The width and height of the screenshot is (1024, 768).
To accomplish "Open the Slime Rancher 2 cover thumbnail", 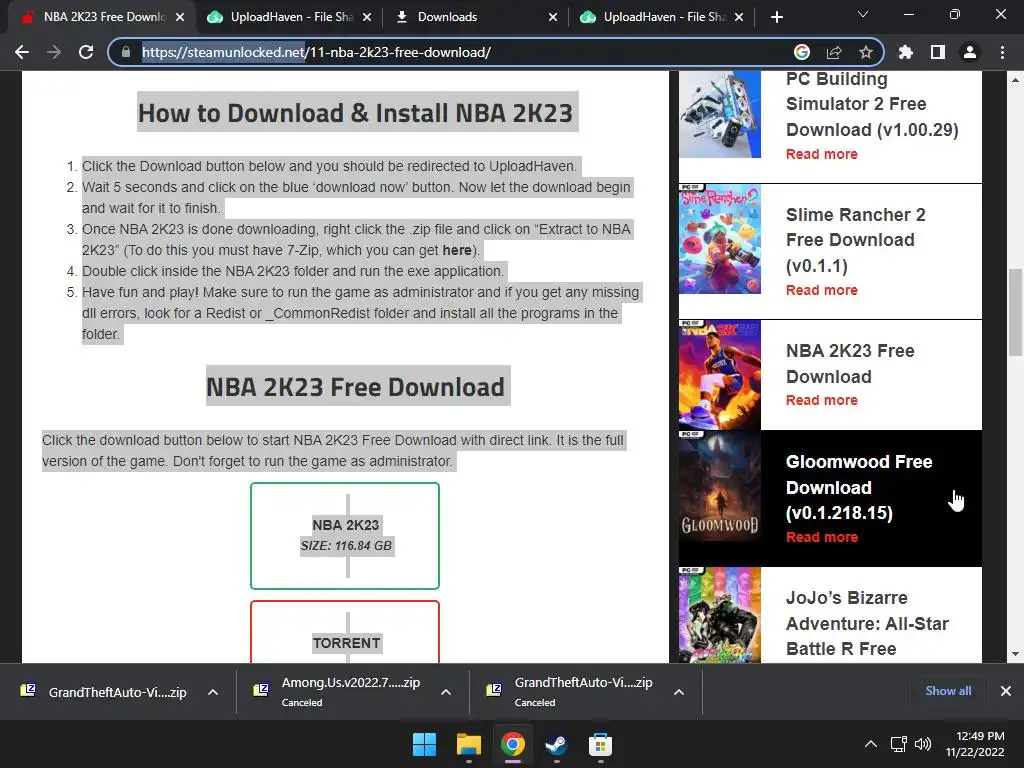I will (x=720, y=239).
